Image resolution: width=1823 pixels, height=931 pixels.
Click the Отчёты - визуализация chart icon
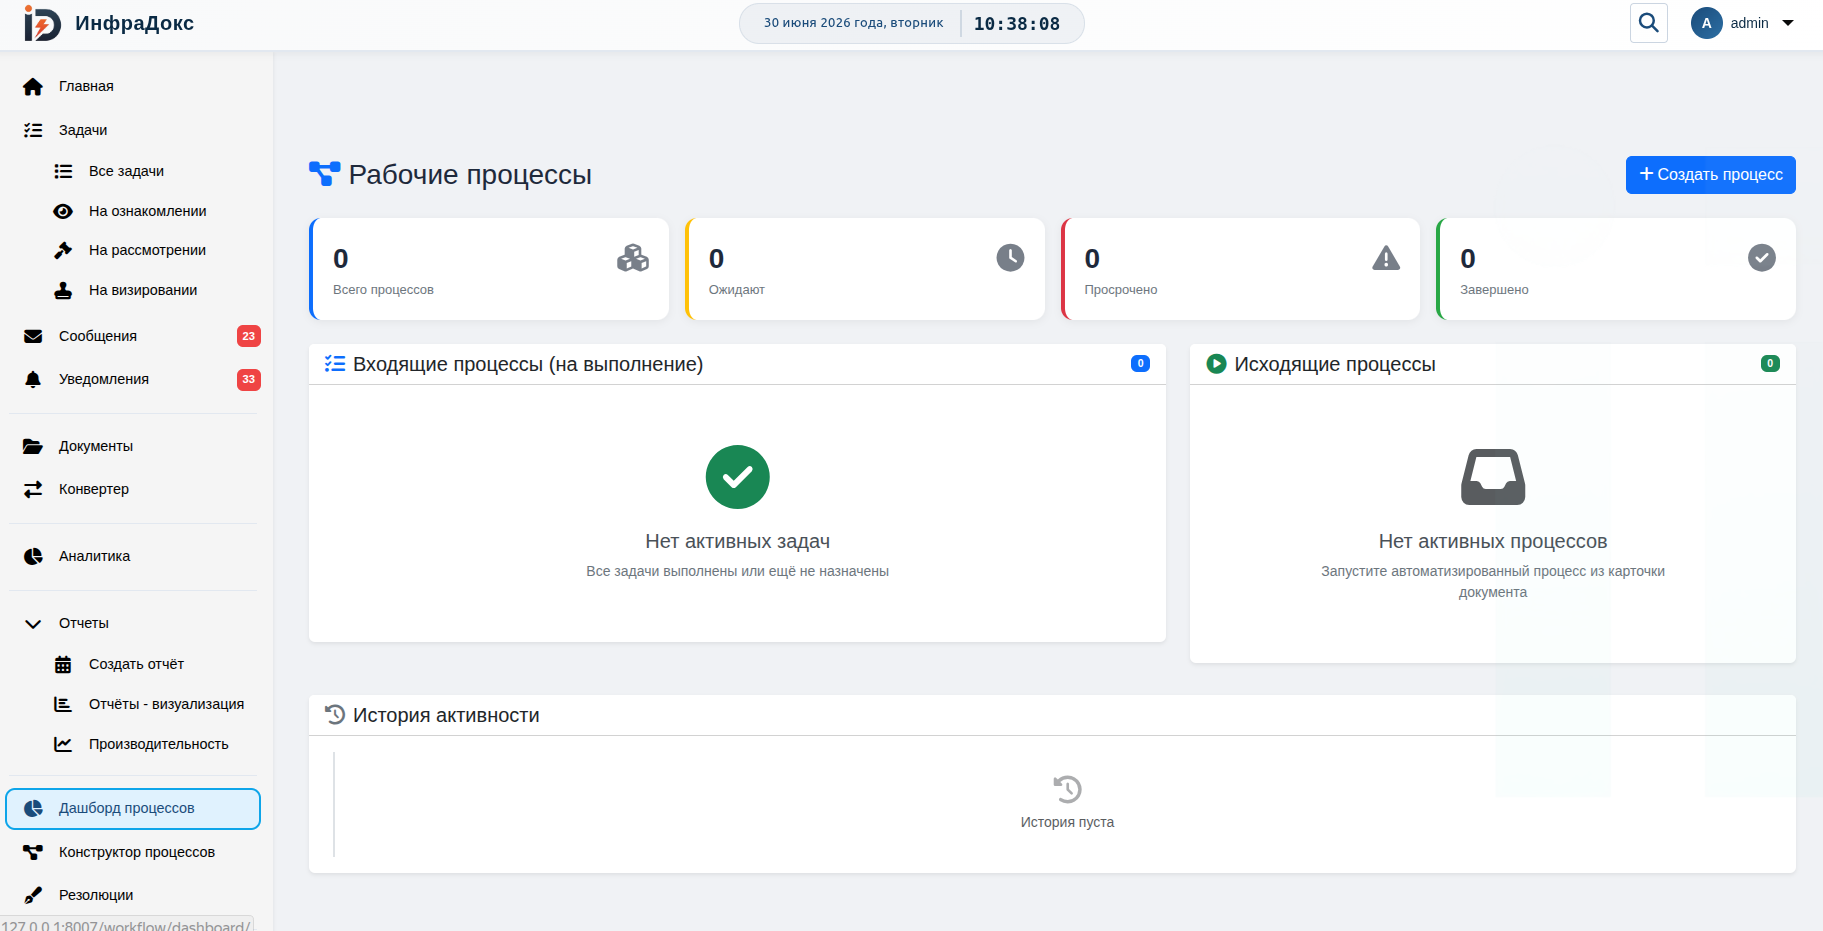click(x=63, y=704)
